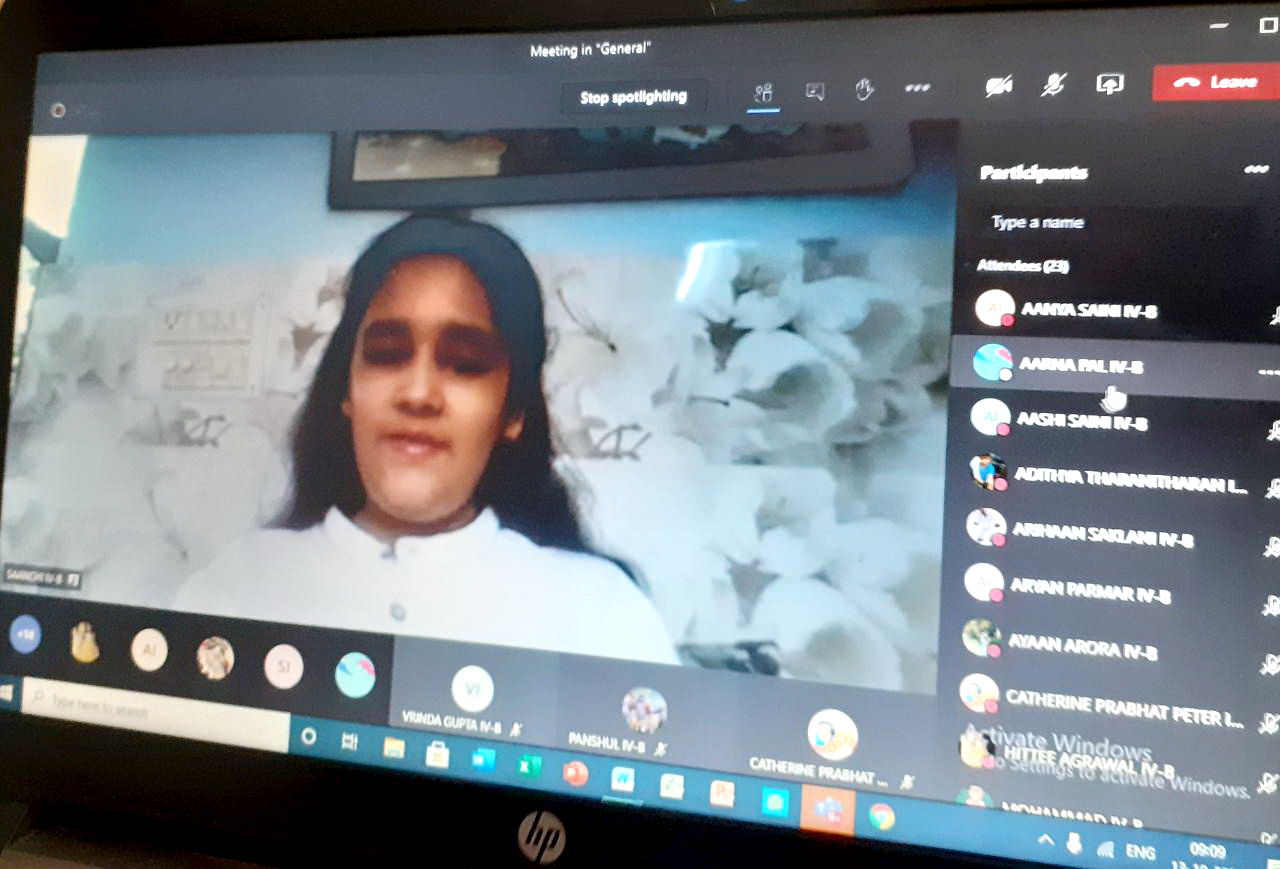The height and width of the screenshot is (869, 1280).
Task: Click the +16 more participants bubble
Action: pos(25,634)
